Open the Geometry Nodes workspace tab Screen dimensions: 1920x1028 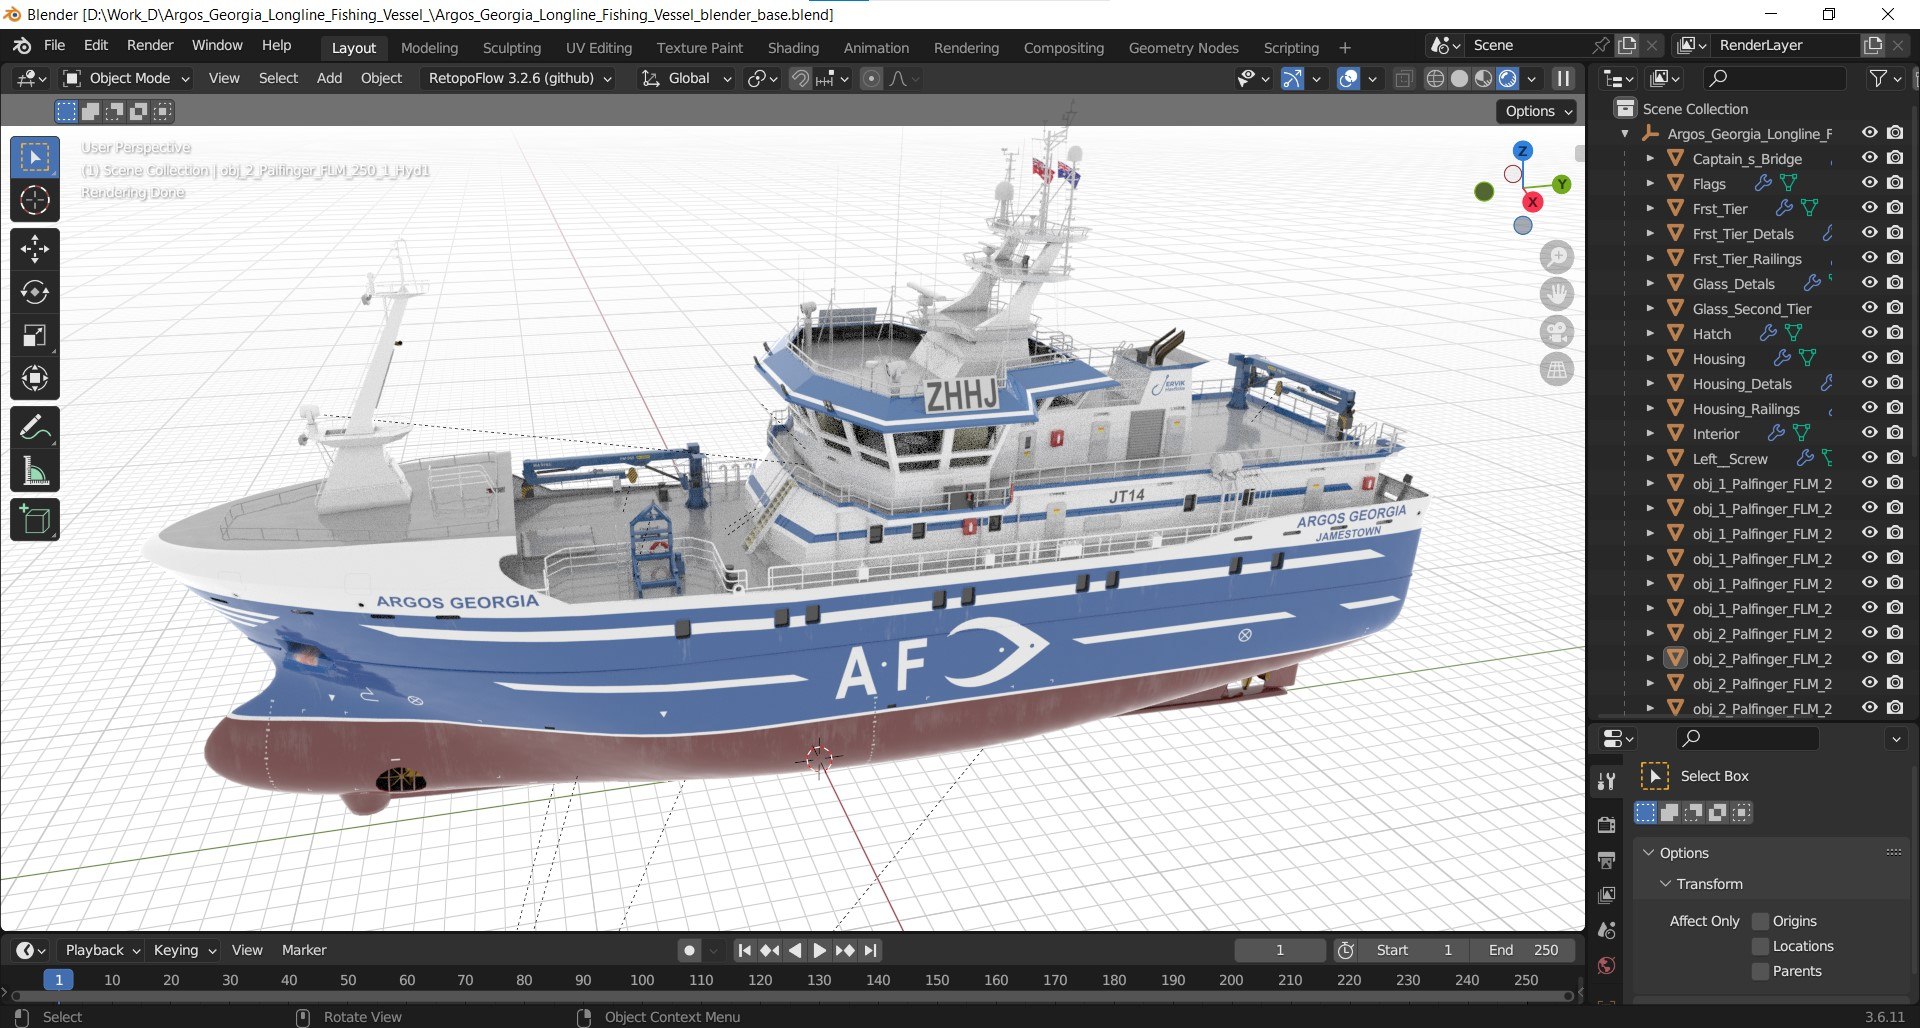[1183, 47]
